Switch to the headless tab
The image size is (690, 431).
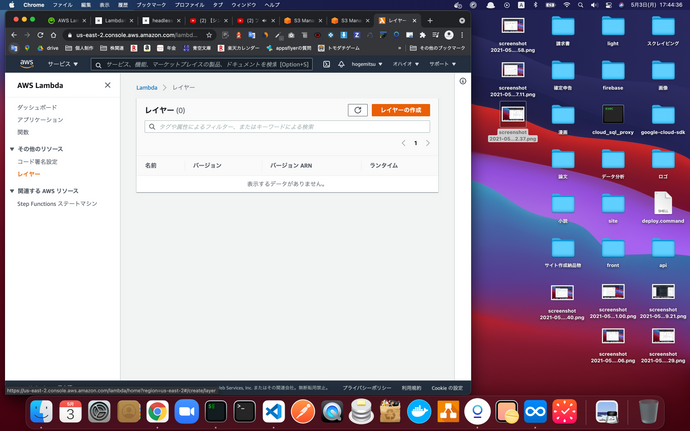coord(161,21)
